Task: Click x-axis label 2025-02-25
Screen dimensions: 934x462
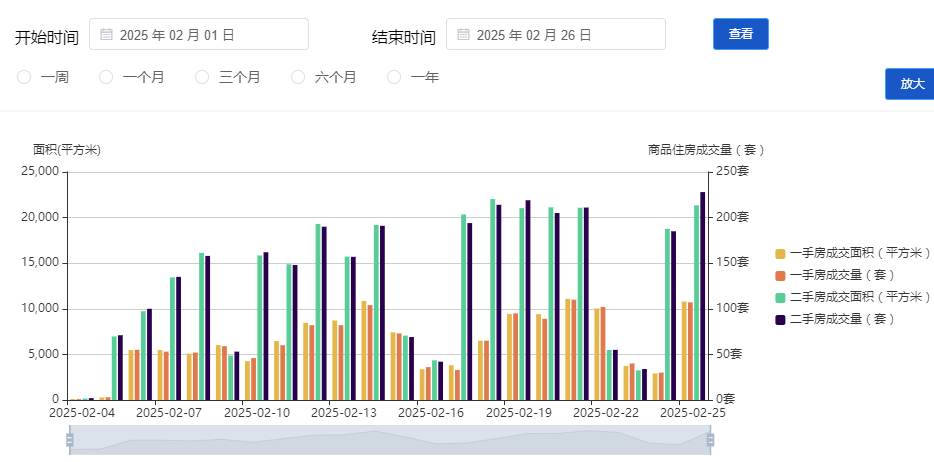Action: click(694, 413)
